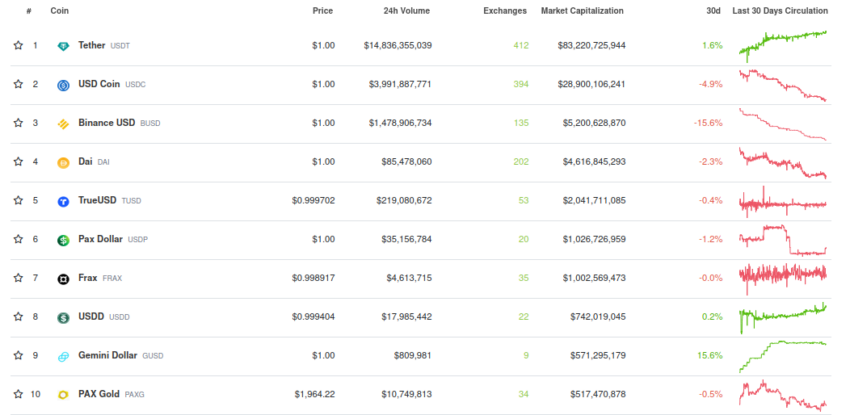The height and width of the screenshot is (415, 850).
Task: Click the TrueUSD logo icon
Action: 63,201
